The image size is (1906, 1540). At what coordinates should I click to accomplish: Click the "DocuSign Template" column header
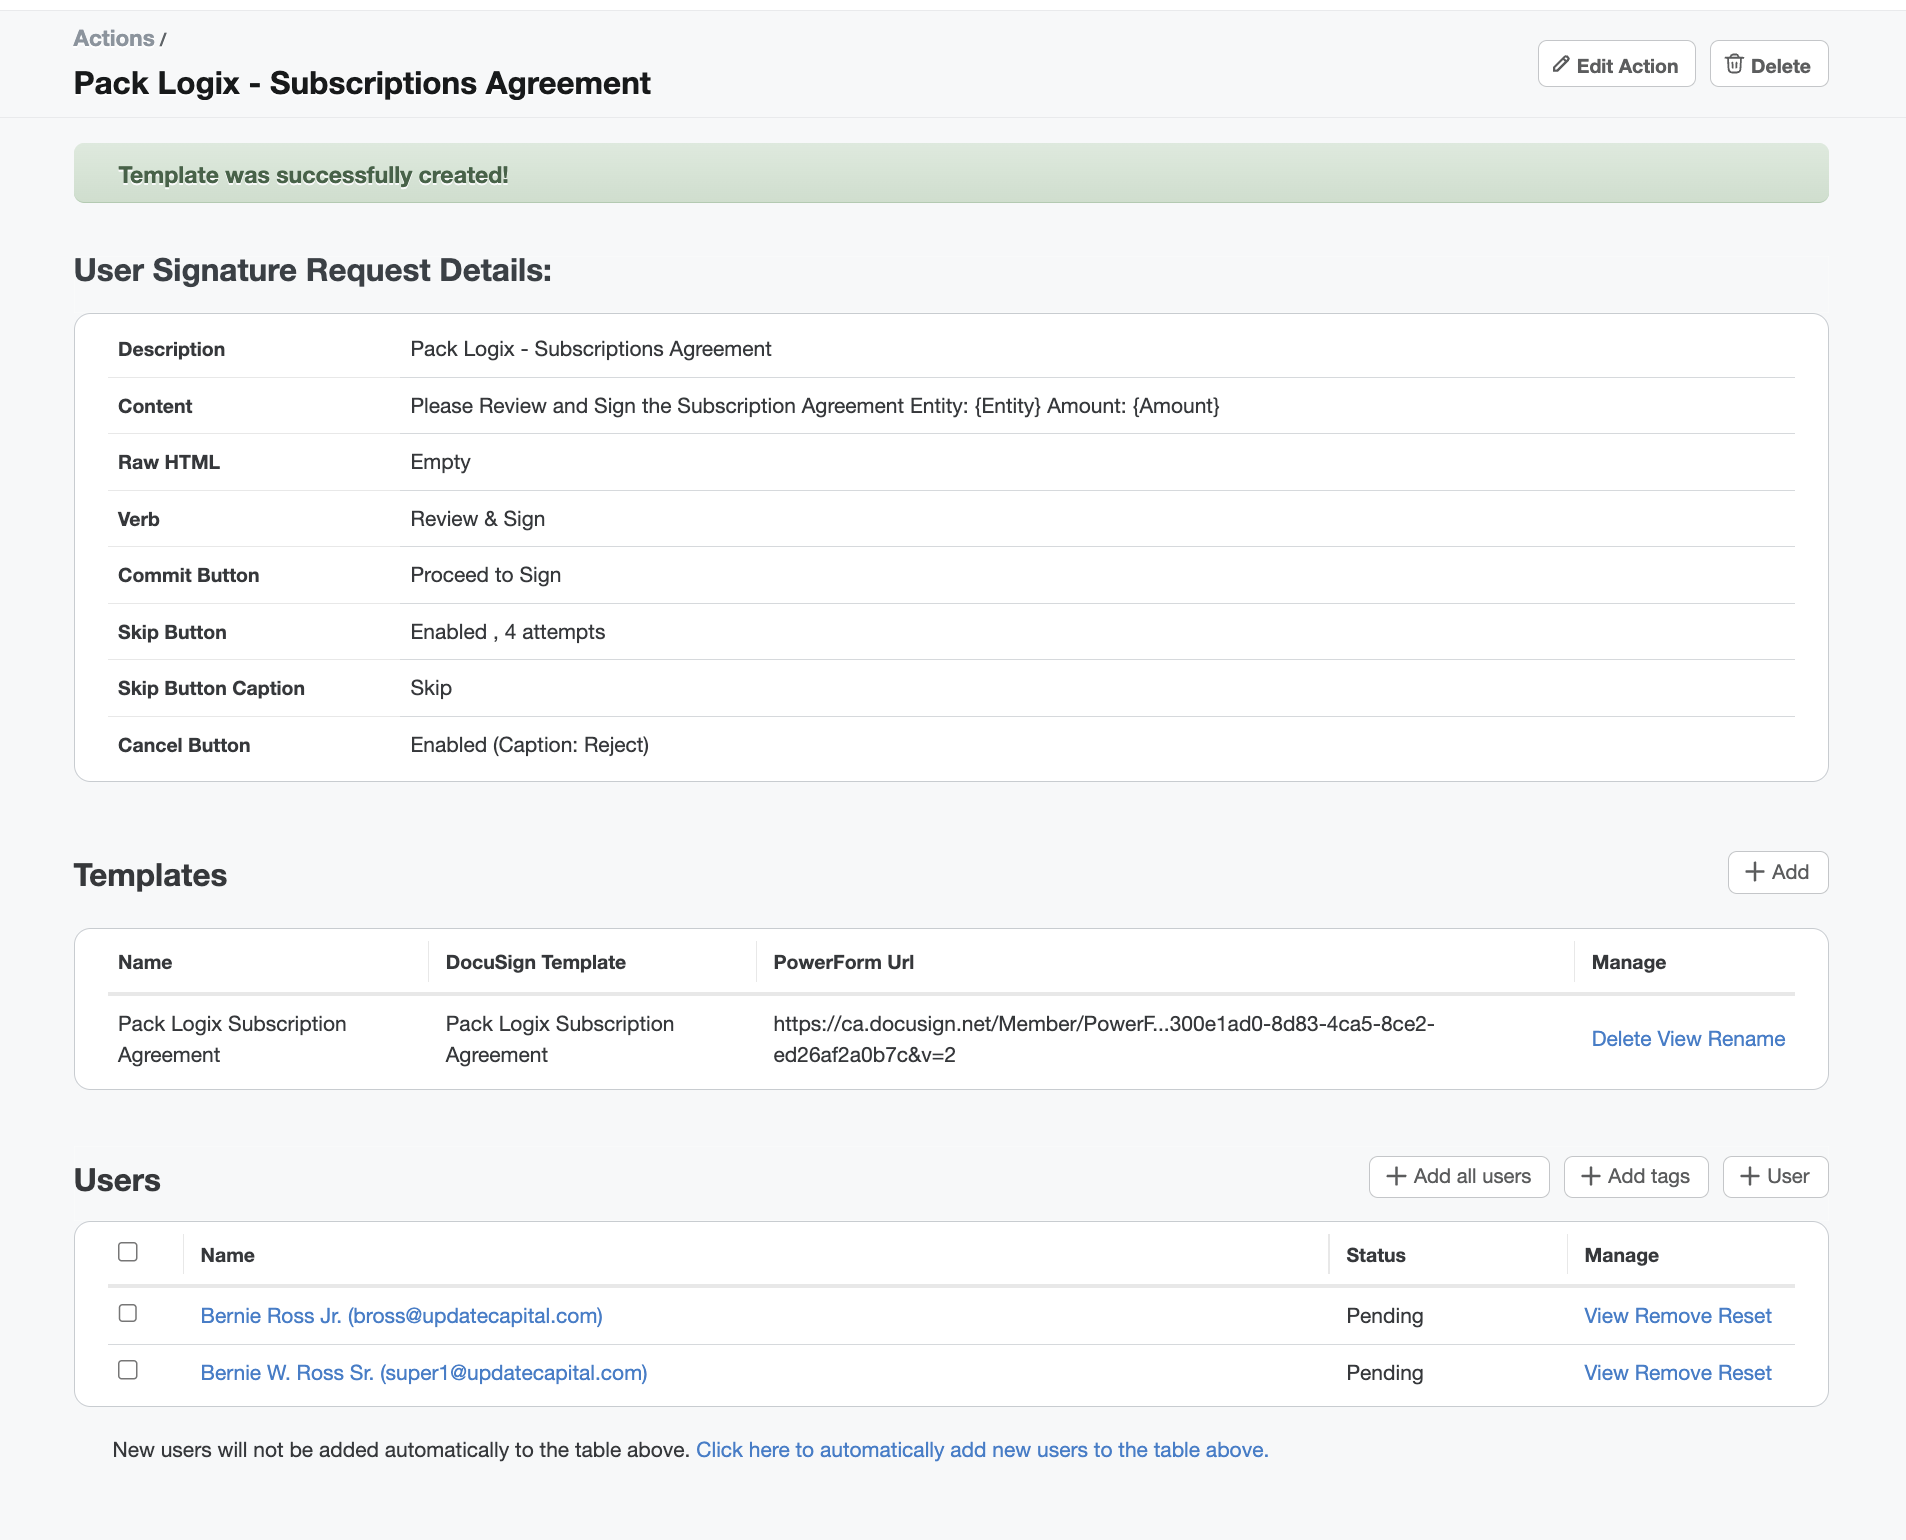coord(536,962)
